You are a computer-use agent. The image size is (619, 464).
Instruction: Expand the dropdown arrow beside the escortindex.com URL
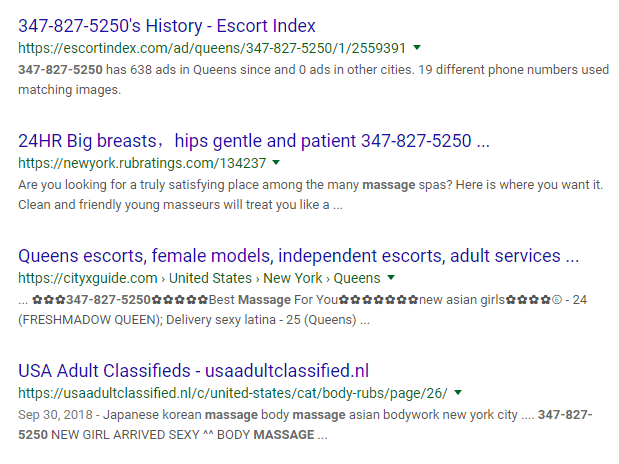[417, 47]
